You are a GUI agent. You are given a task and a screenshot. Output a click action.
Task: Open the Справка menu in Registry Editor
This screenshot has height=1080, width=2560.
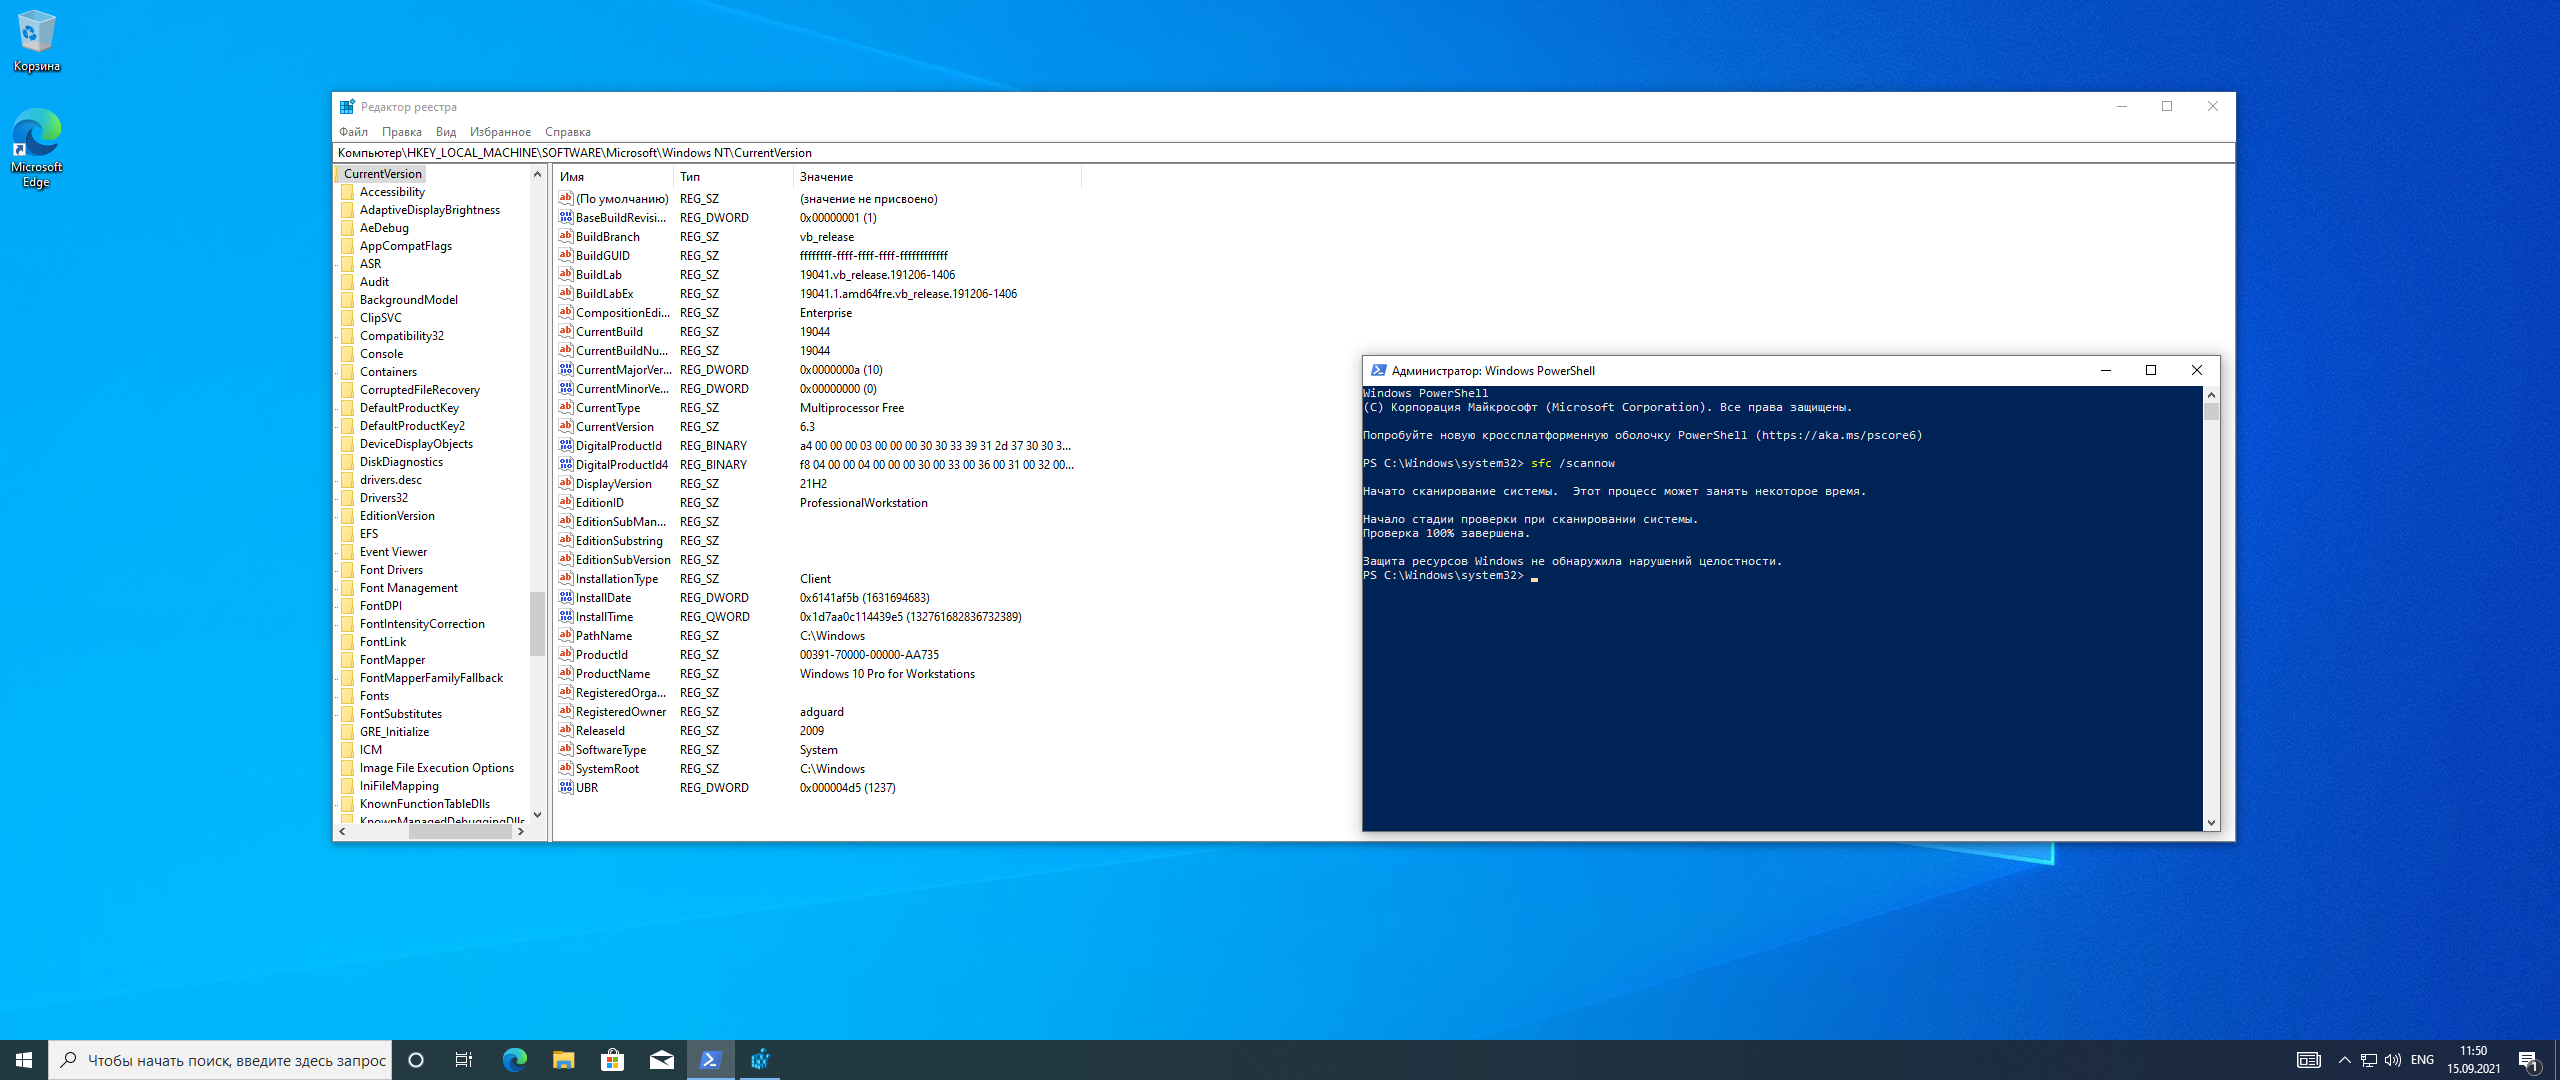point(567,132)
